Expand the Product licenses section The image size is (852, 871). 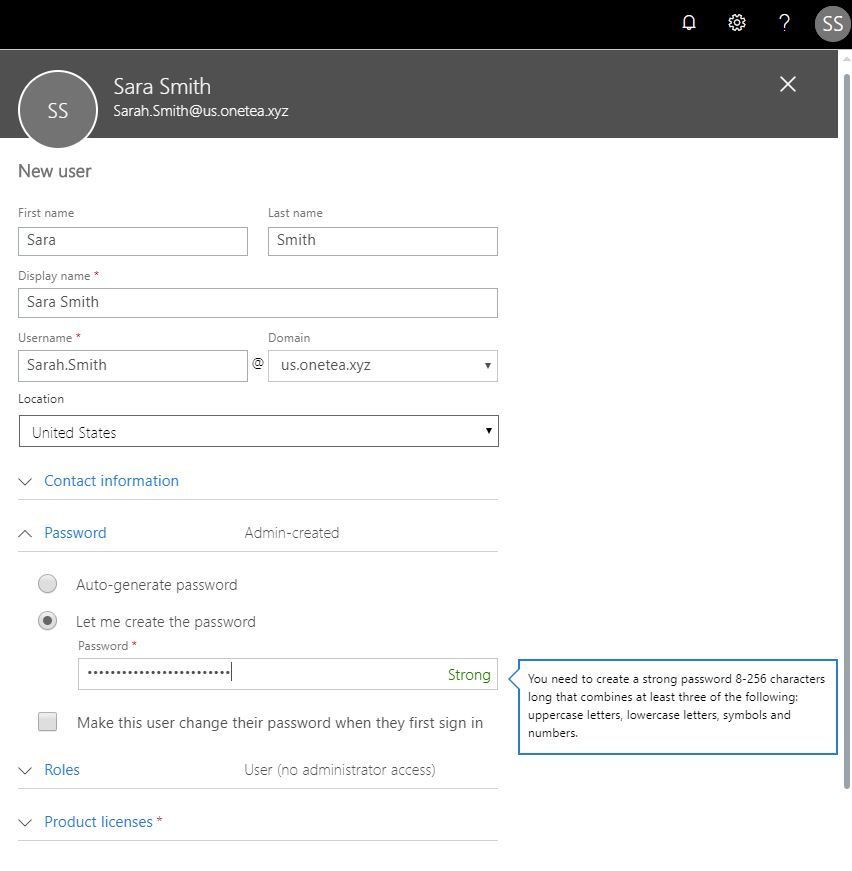pos(99,821)
